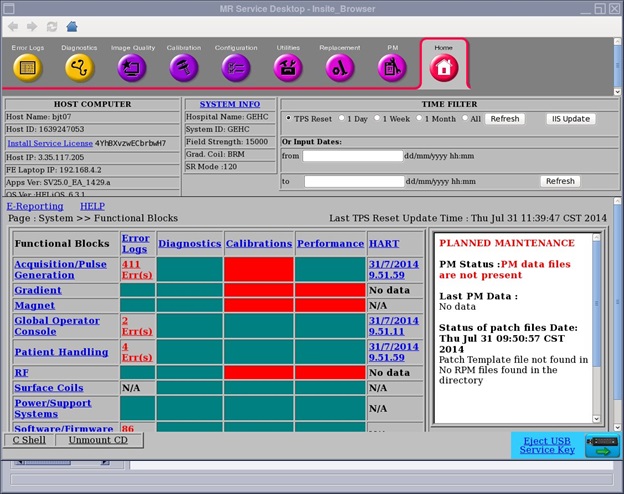Select the 1 Day time filter
Viewport: 624px width, 494px height.
pyautogui.click(x=341, y=119)
